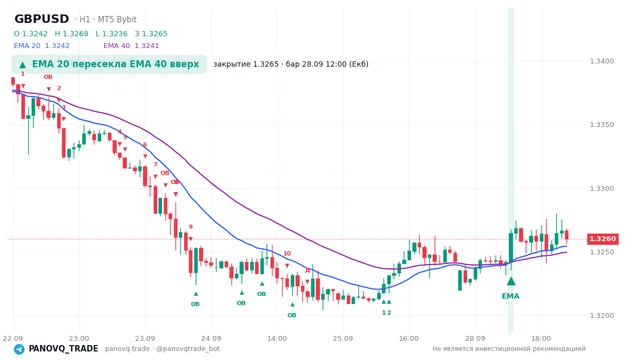Image resolution: width=640 pixels, height=360 pixels.
Task: Click the 25.09 date axis label
Action: click(343, 338)
